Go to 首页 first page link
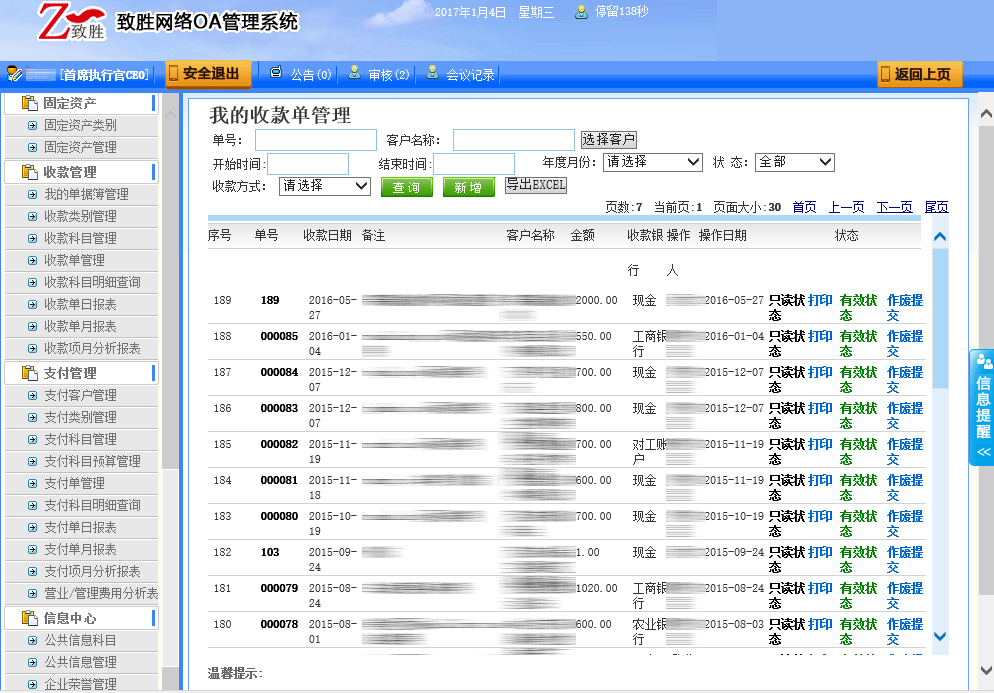Image resolution: width=994 pixels, height=693 pixels. [804, 207]
